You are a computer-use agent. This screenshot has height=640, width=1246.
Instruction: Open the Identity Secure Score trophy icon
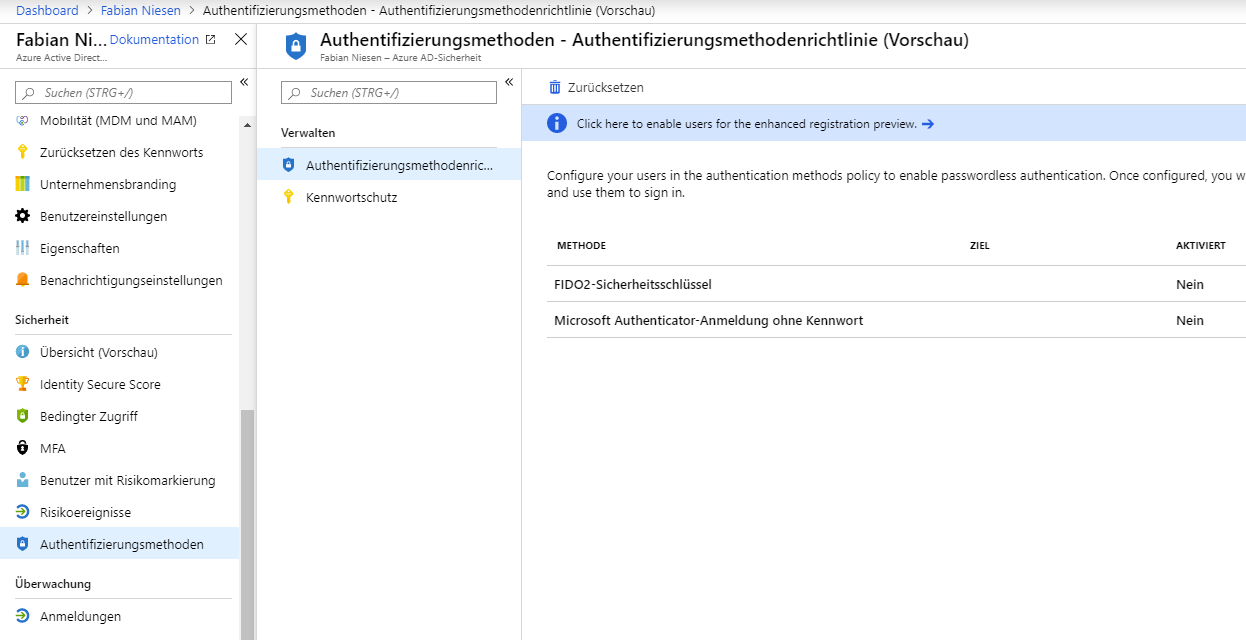(23, 384)
